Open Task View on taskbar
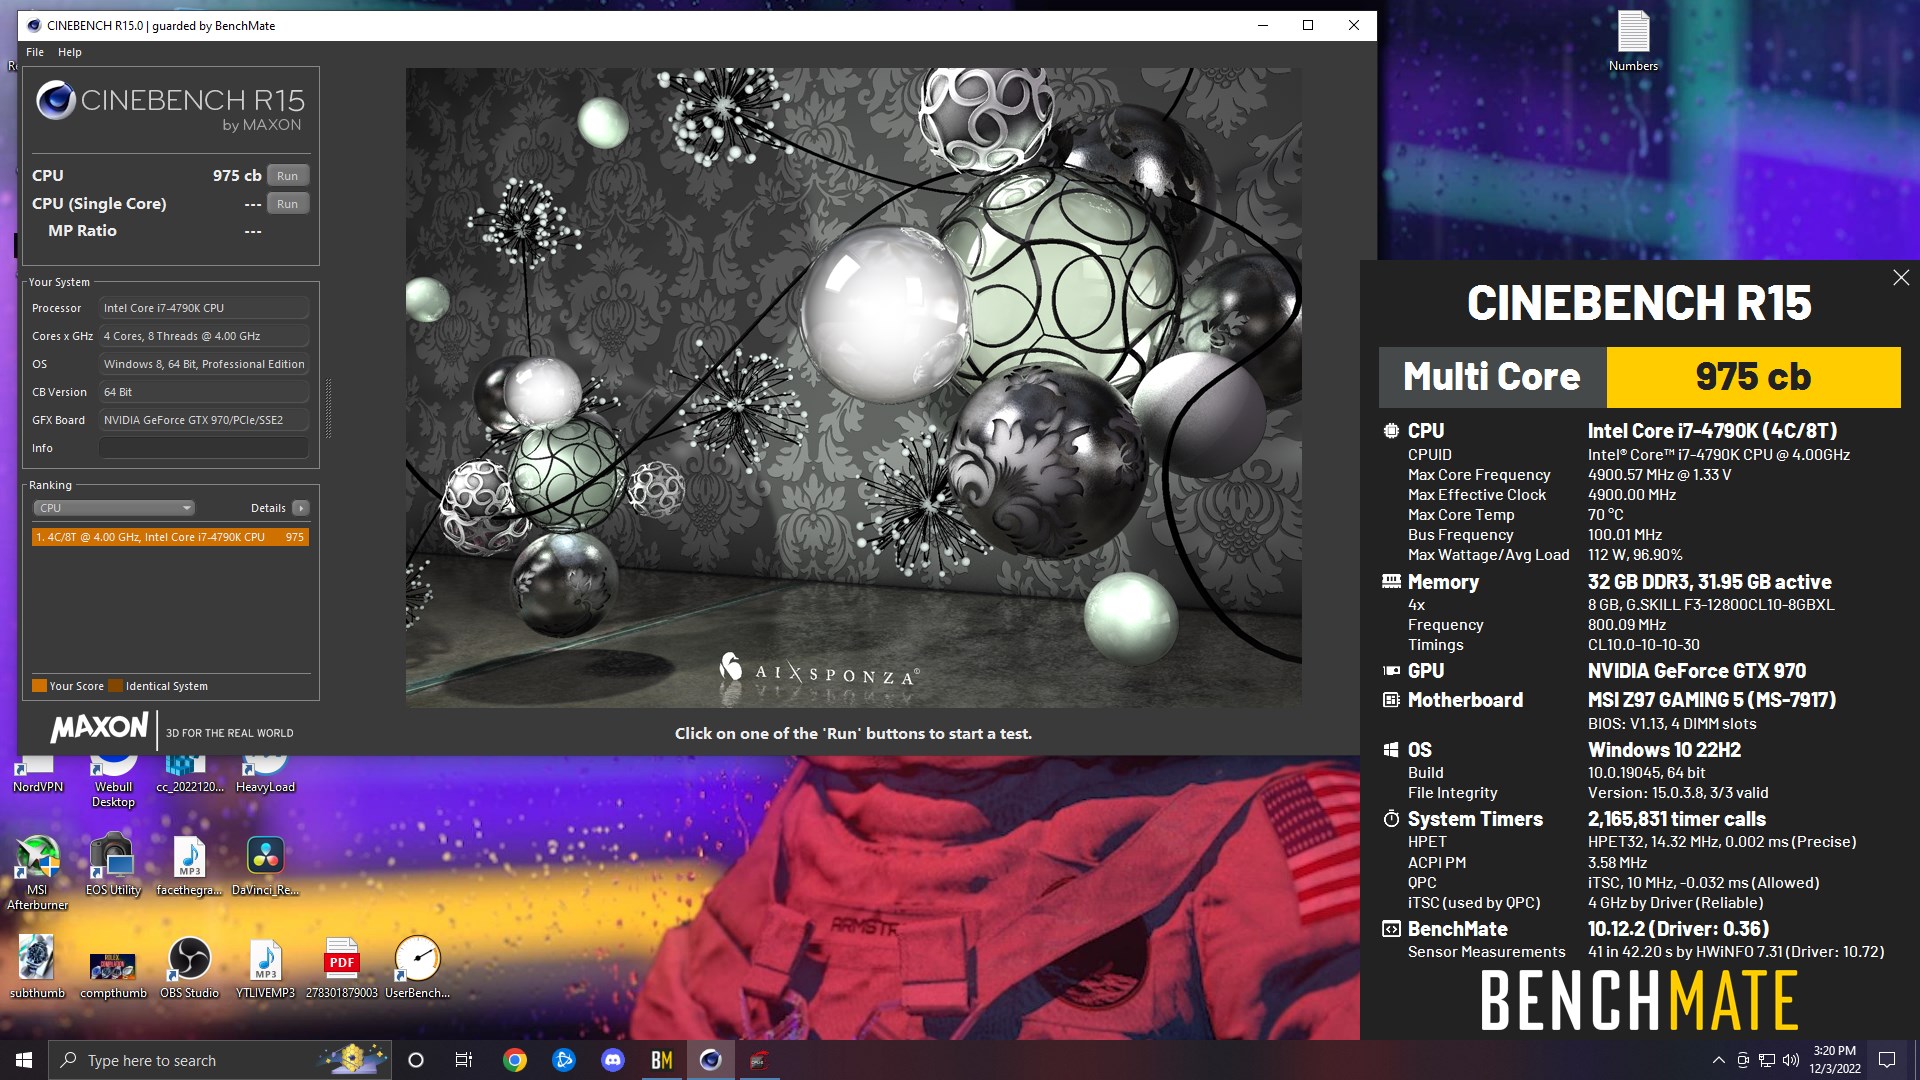The height and width of the screenshot is (1080, 1920). (x=463, y=1060)
